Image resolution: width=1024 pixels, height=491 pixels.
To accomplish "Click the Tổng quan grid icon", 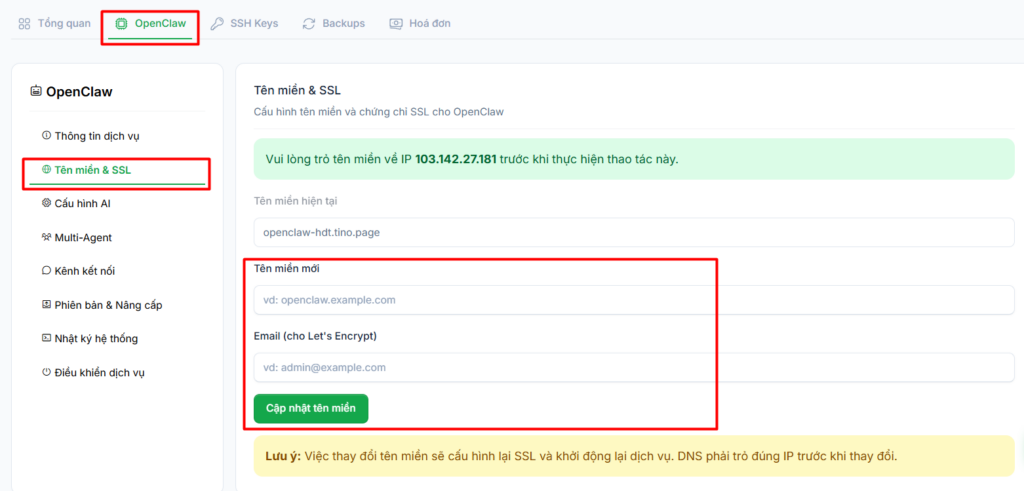I will pyautogui.click(x=25, y=24).
